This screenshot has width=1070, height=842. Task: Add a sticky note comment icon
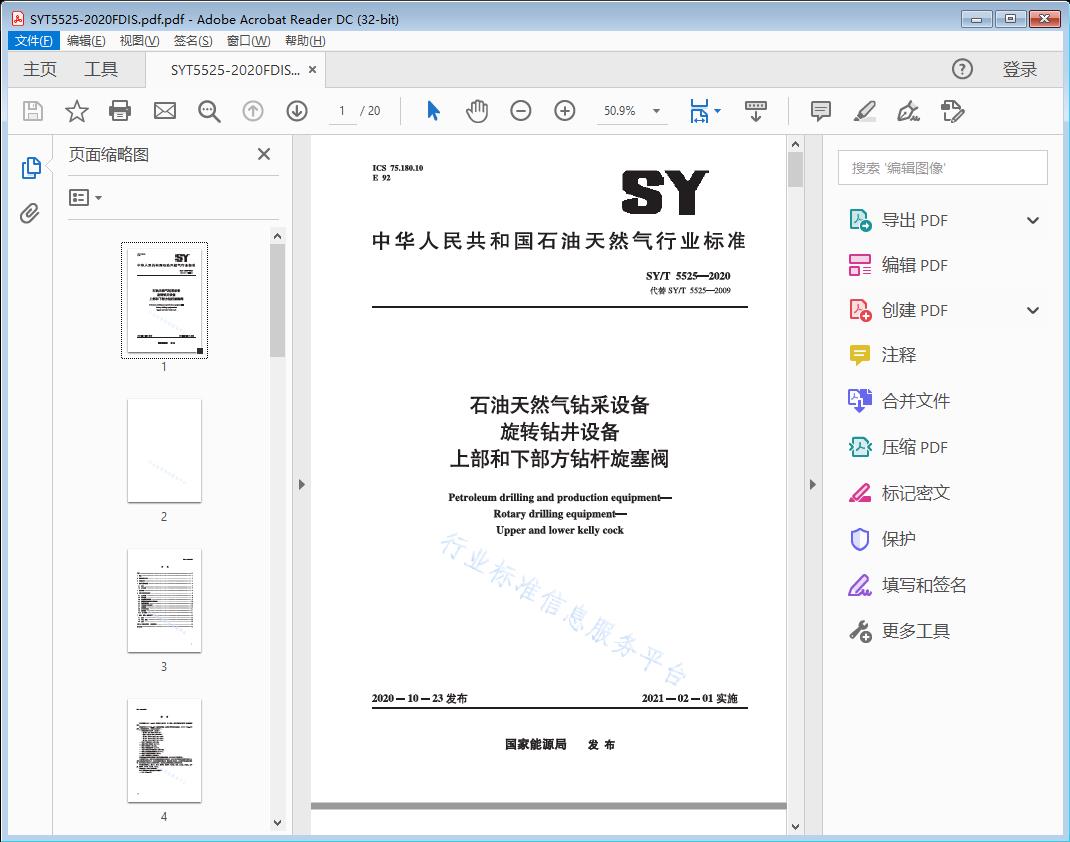[821, 111]
